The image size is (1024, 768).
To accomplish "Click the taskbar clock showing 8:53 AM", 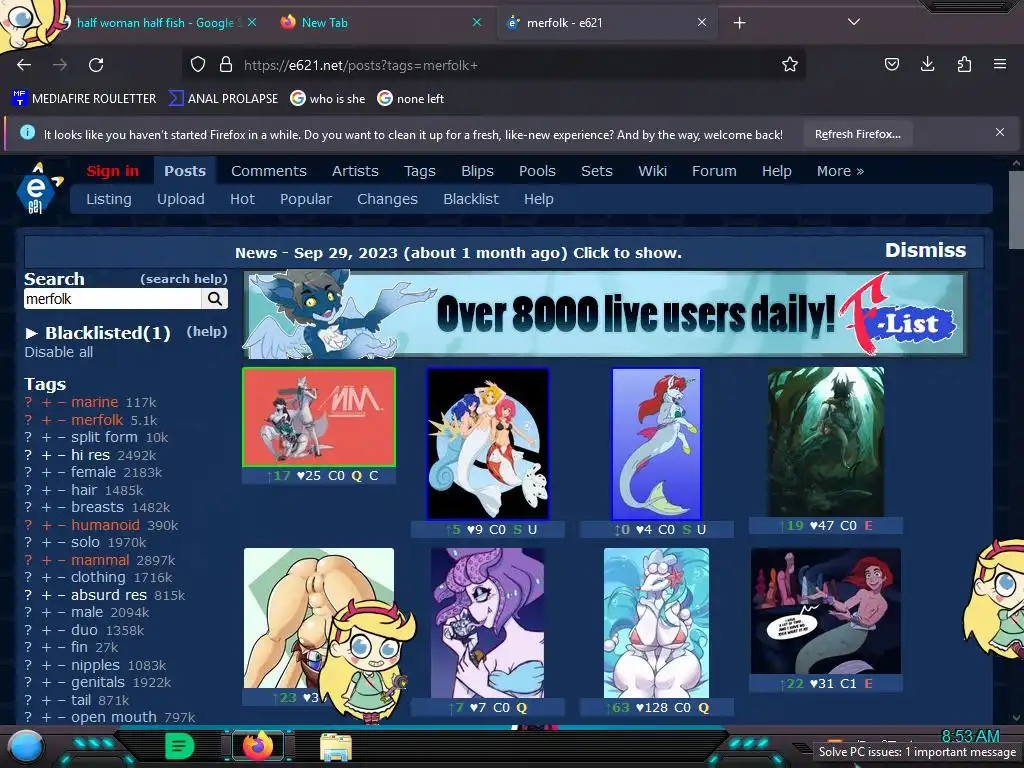I will tap(970, 735).
